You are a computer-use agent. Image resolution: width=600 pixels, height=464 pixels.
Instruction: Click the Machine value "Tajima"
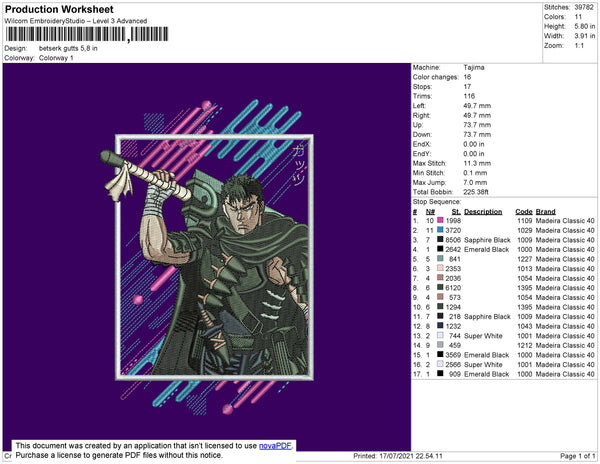[474, 67]
